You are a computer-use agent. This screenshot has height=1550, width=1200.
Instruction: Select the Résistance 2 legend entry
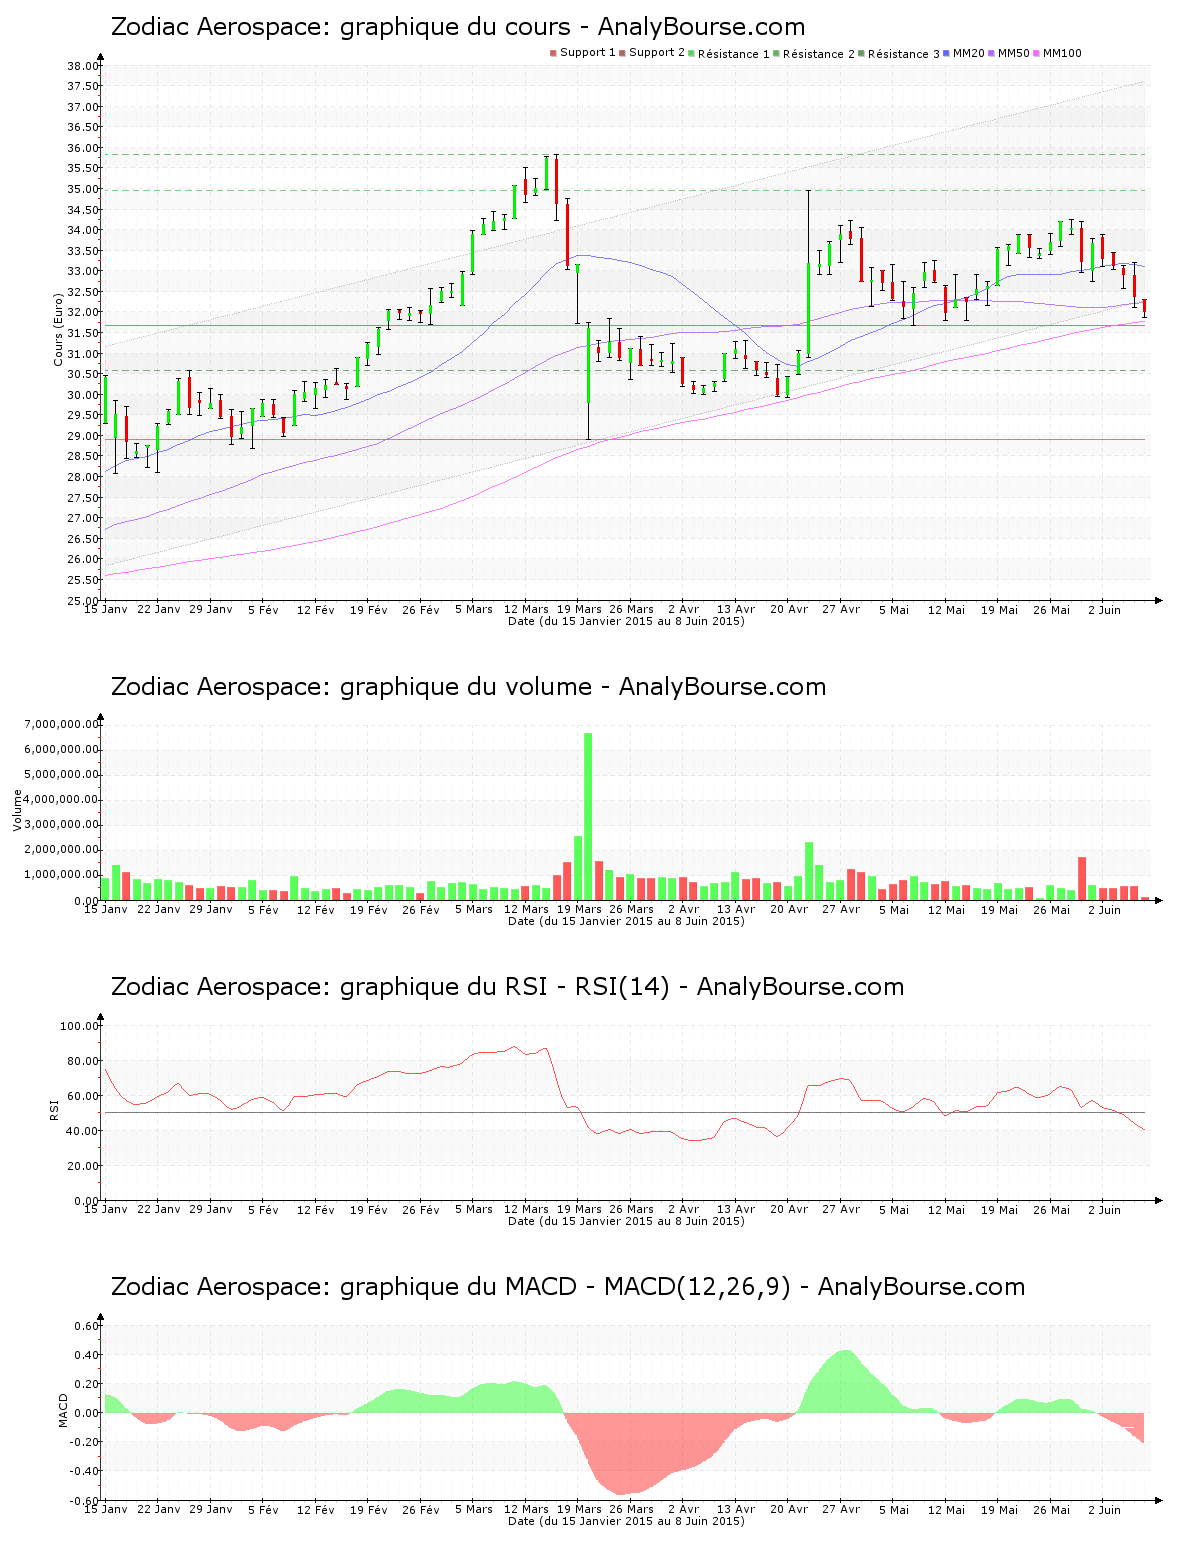click(x=814, y=53)
